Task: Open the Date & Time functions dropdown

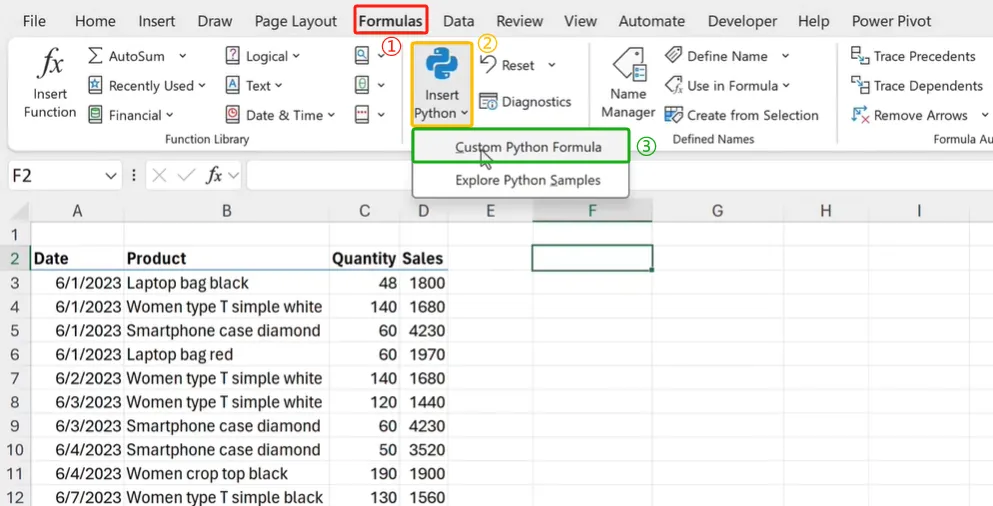Action: click(274, 115)
